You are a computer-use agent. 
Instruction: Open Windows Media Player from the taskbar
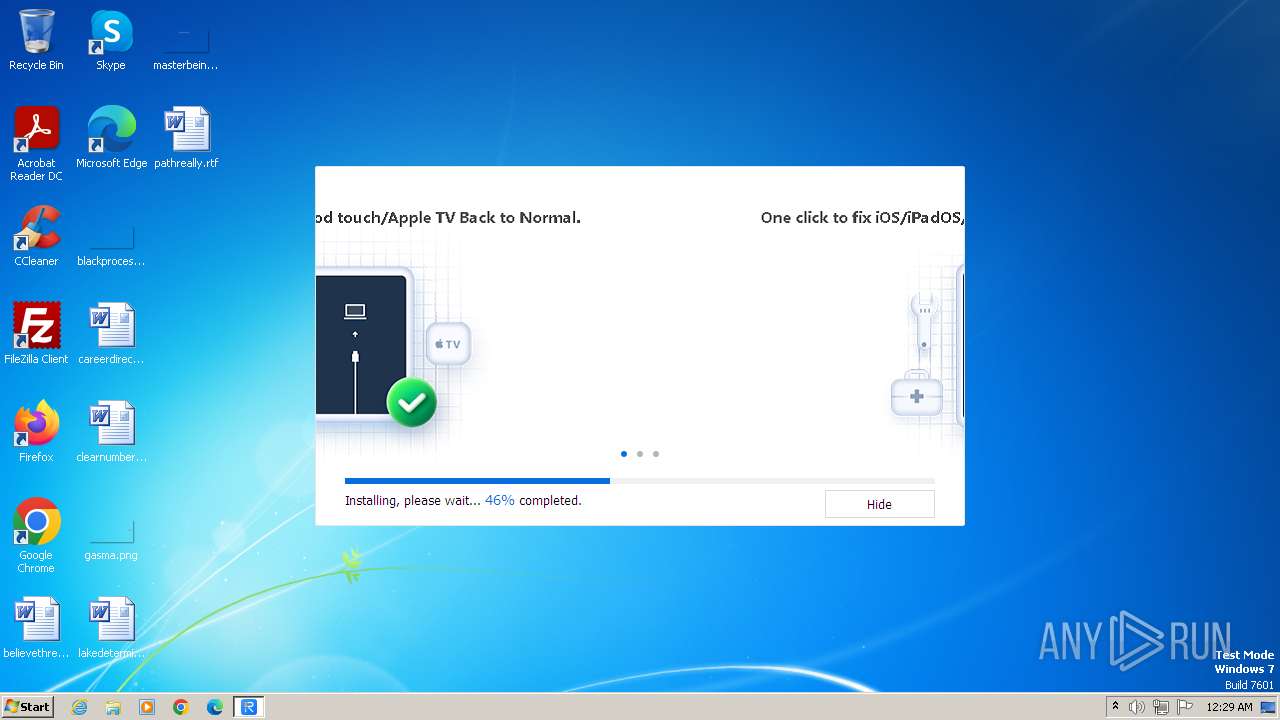pyautogui.click(x=147, y=707)
